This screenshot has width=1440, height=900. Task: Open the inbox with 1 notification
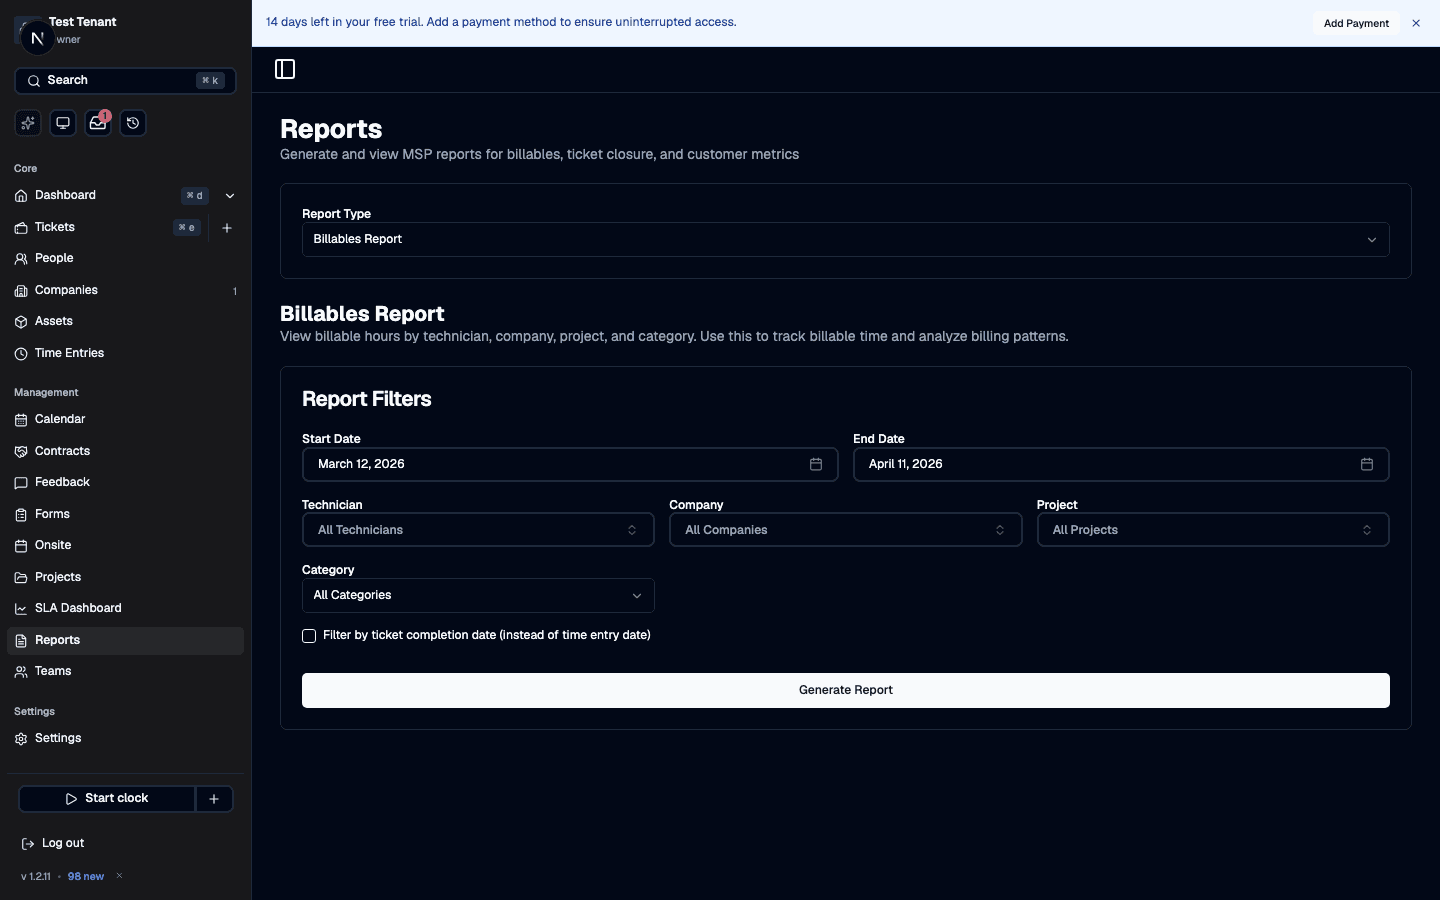(97, 123)
